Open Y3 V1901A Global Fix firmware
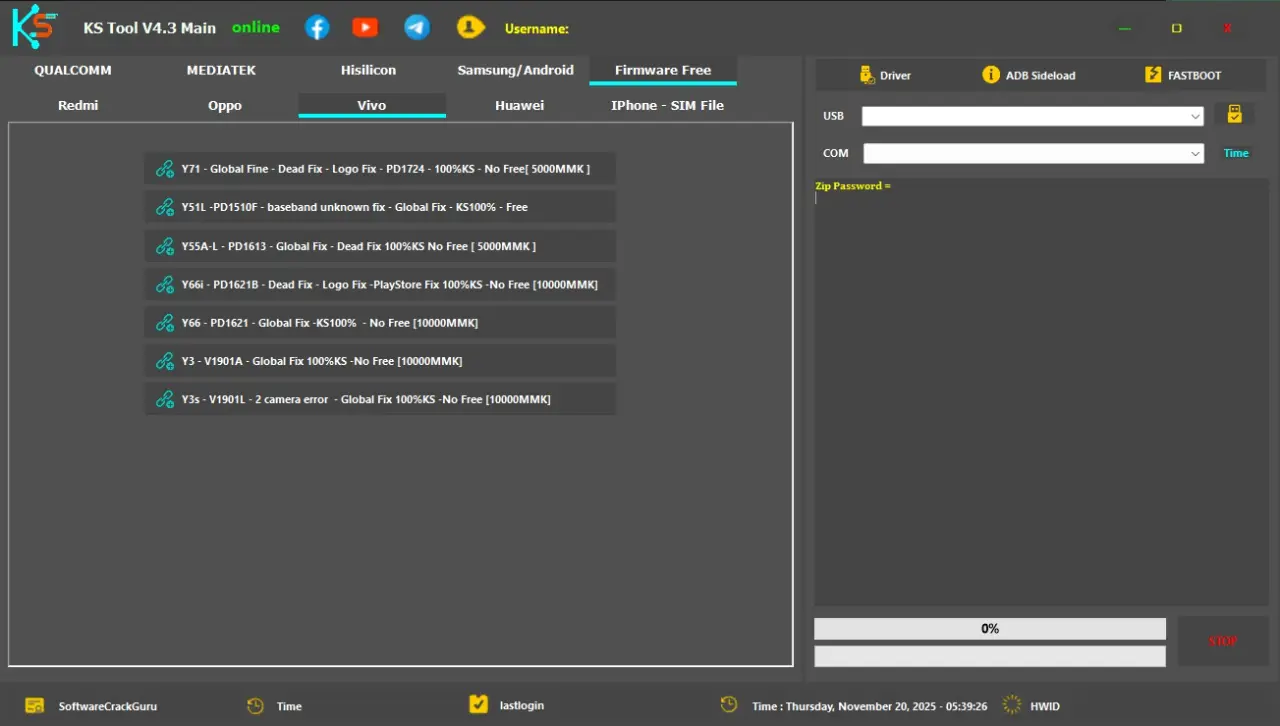The width and height of the screenshot is (1280, 726). (x=380, y=361)
